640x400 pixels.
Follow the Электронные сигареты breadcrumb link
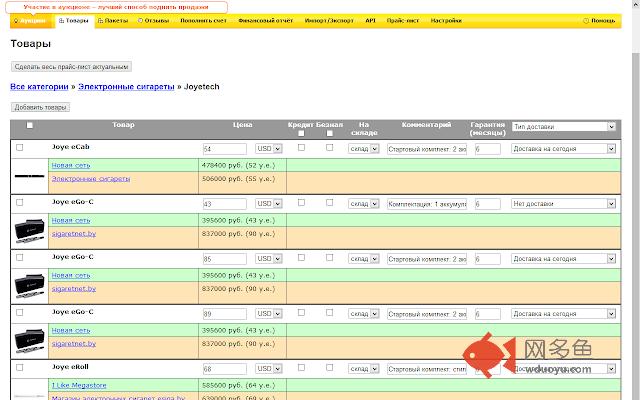point(126,87)
